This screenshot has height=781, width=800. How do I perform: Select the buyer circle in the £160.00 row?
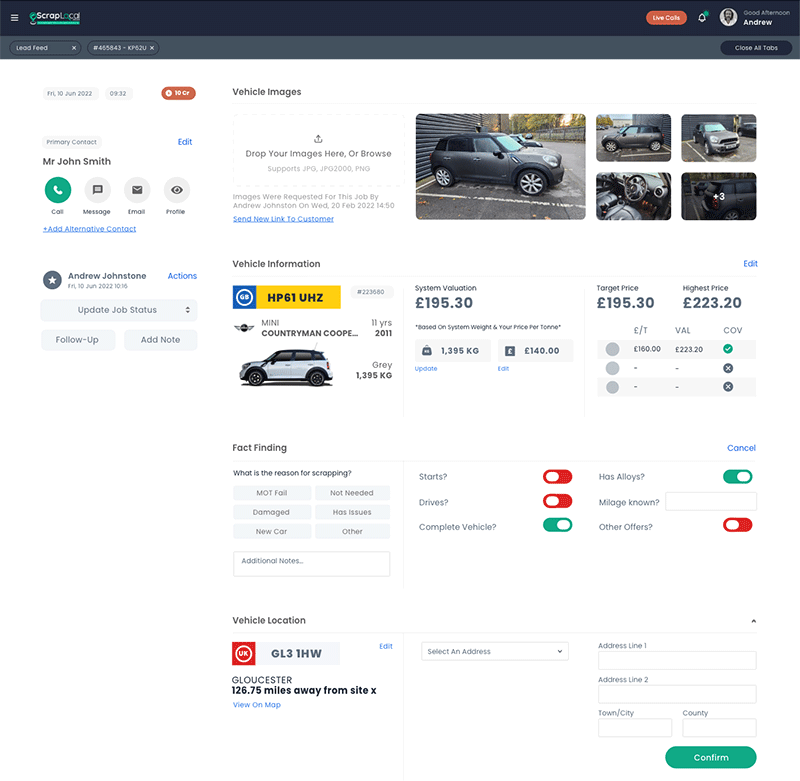pos(612,349)
